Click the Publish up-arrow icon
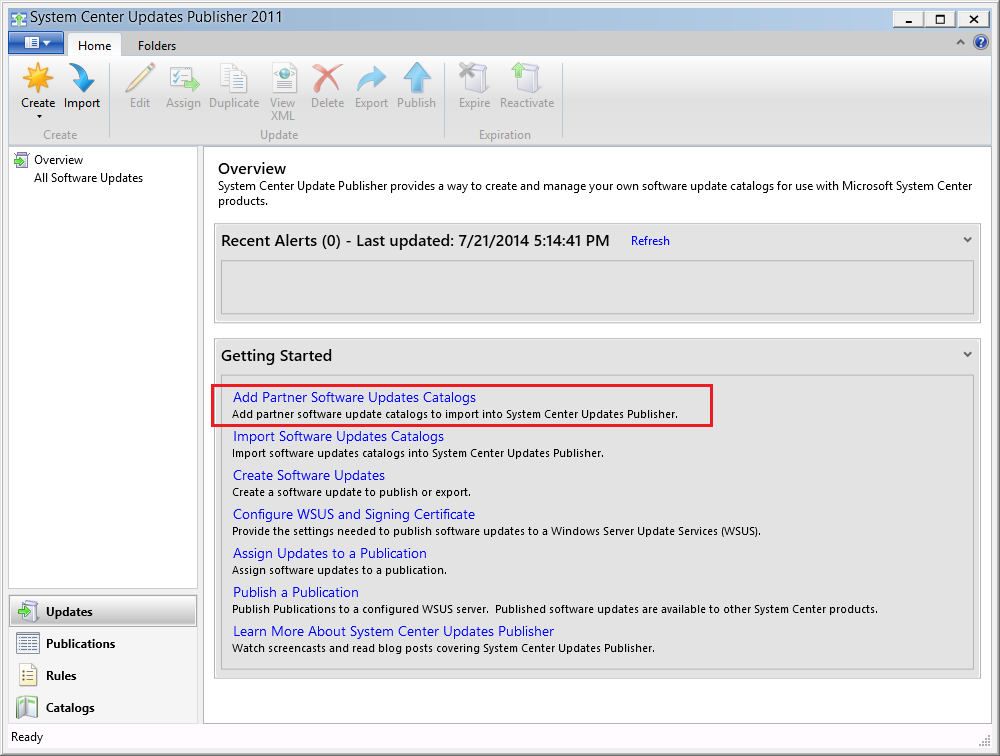This screenshot has width=1000, height=756. pos(416,78)
